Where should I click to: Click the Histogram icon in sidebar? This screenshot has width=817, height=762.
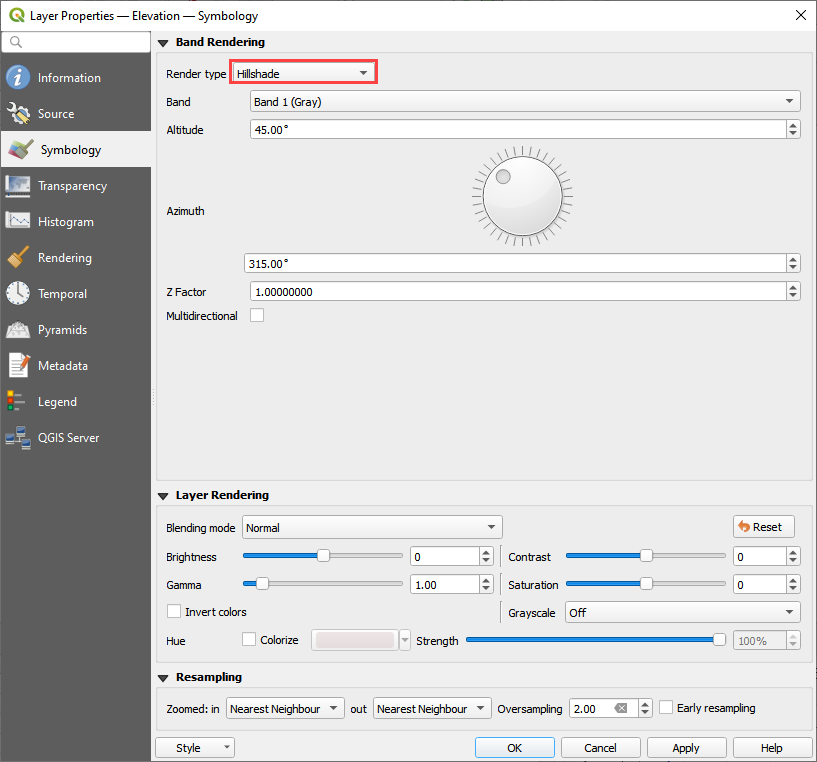coord(18,222)
